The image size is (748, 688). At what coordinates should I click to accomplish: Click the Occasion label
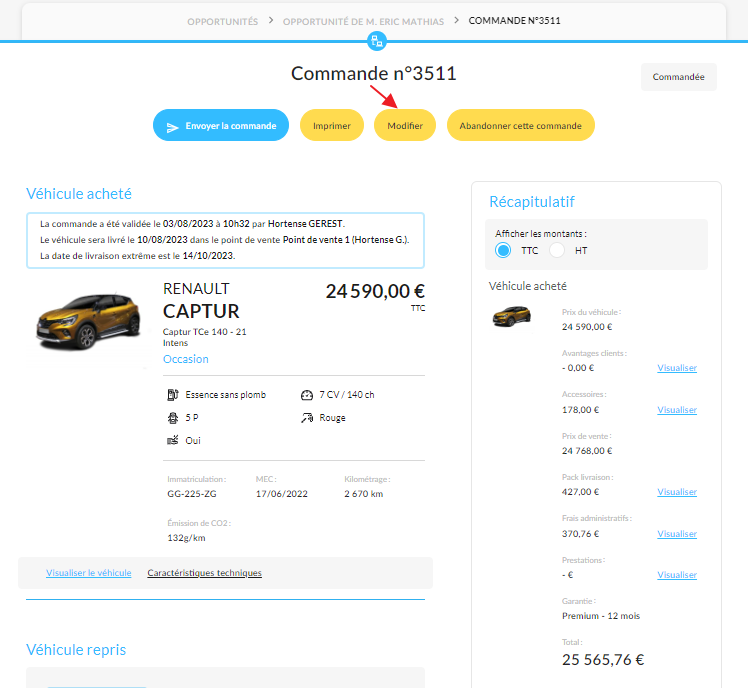186,359
